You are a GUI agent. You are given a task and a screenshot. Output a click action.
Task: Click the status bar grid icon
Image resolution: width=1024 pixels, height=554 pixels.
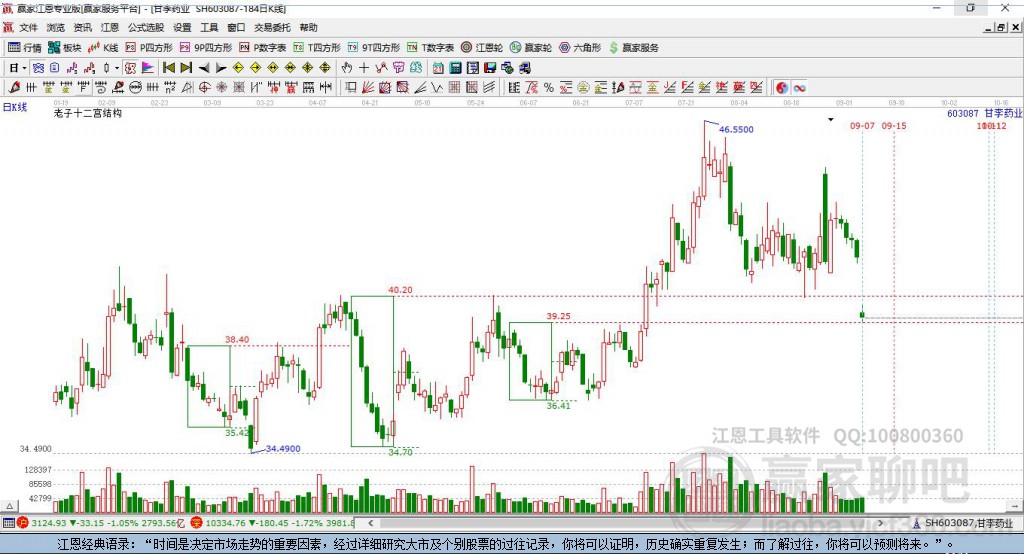click(8, 523)
